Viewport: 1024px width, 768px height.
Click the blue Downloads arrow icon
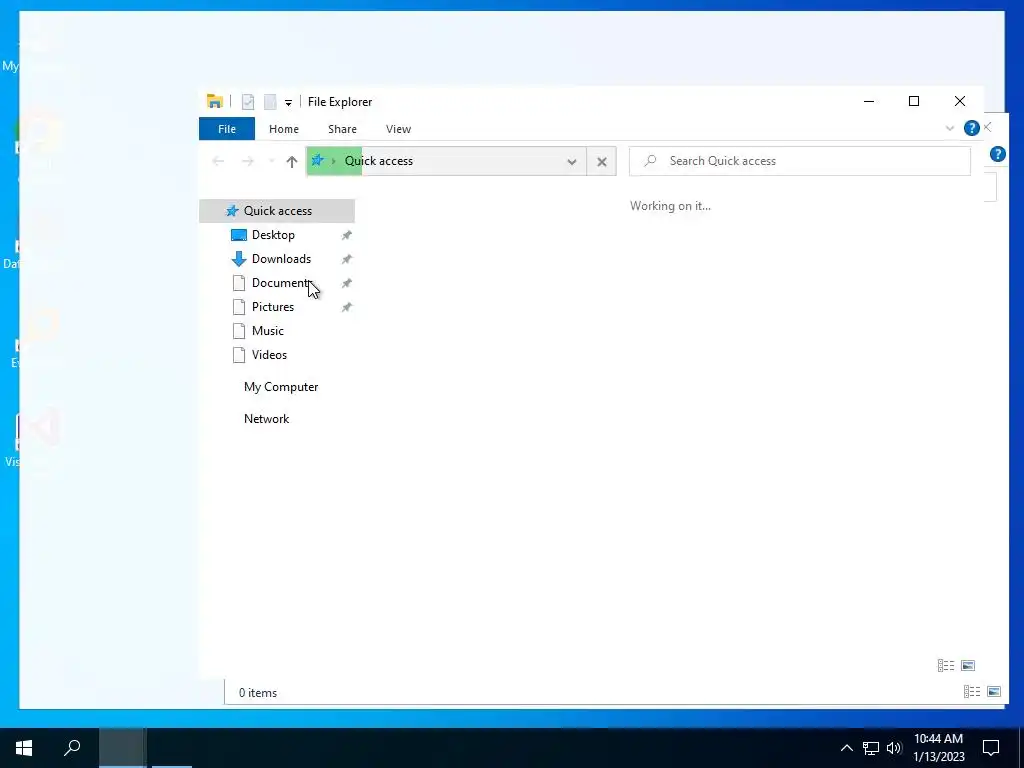tap(239, 259)
